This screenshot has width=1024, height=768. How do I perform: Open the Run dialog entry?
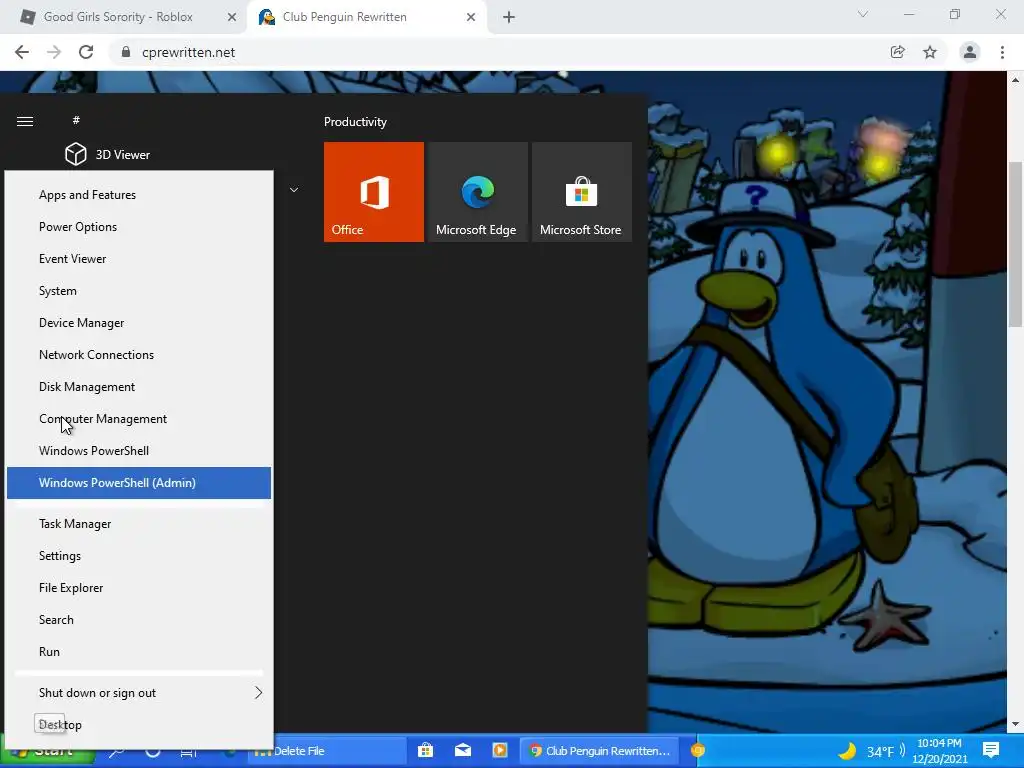tap(138, 652)
